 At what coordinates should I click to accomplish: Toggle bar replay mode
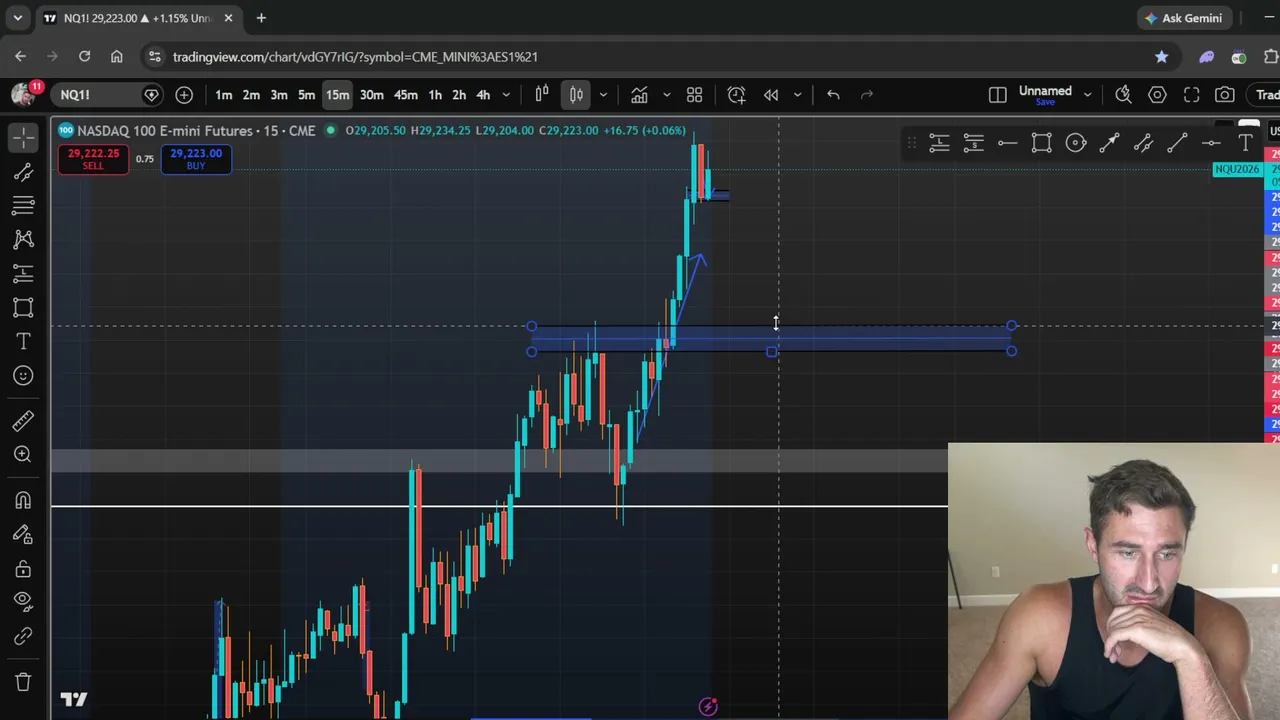[771, 95]
